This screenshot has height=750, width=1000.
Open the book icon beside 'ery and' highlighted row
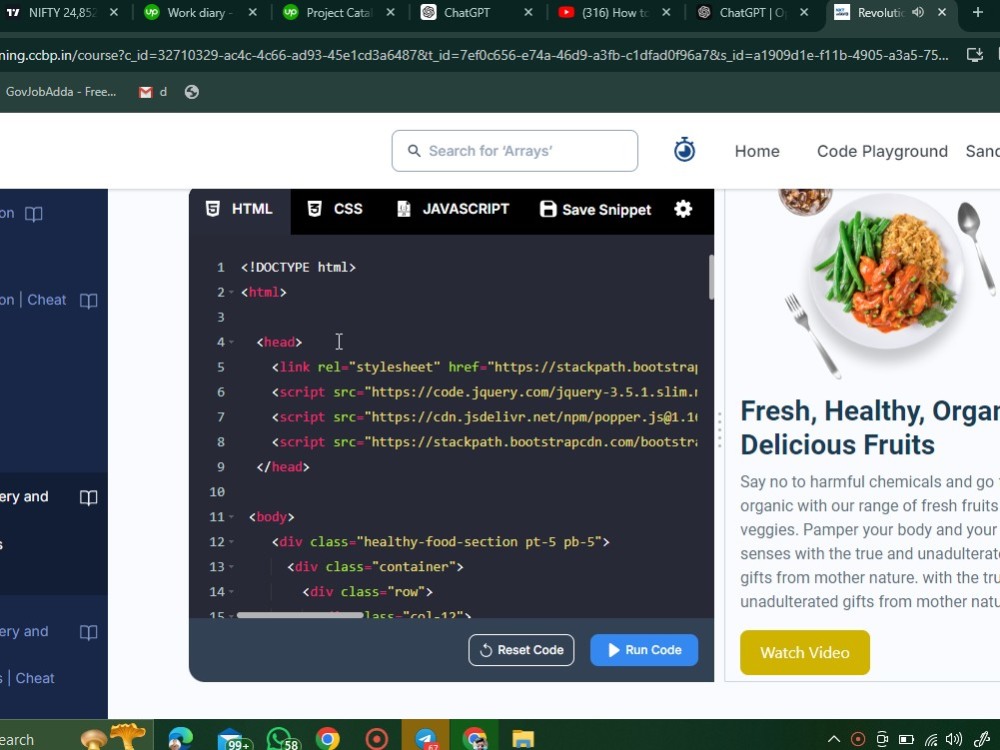tap(89, 497)
